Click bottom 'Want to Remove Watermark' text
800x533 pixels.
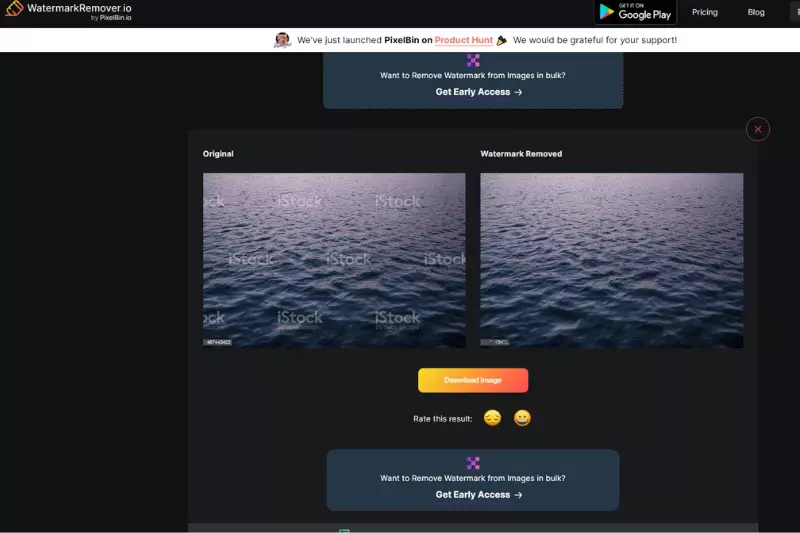[472, 478]
